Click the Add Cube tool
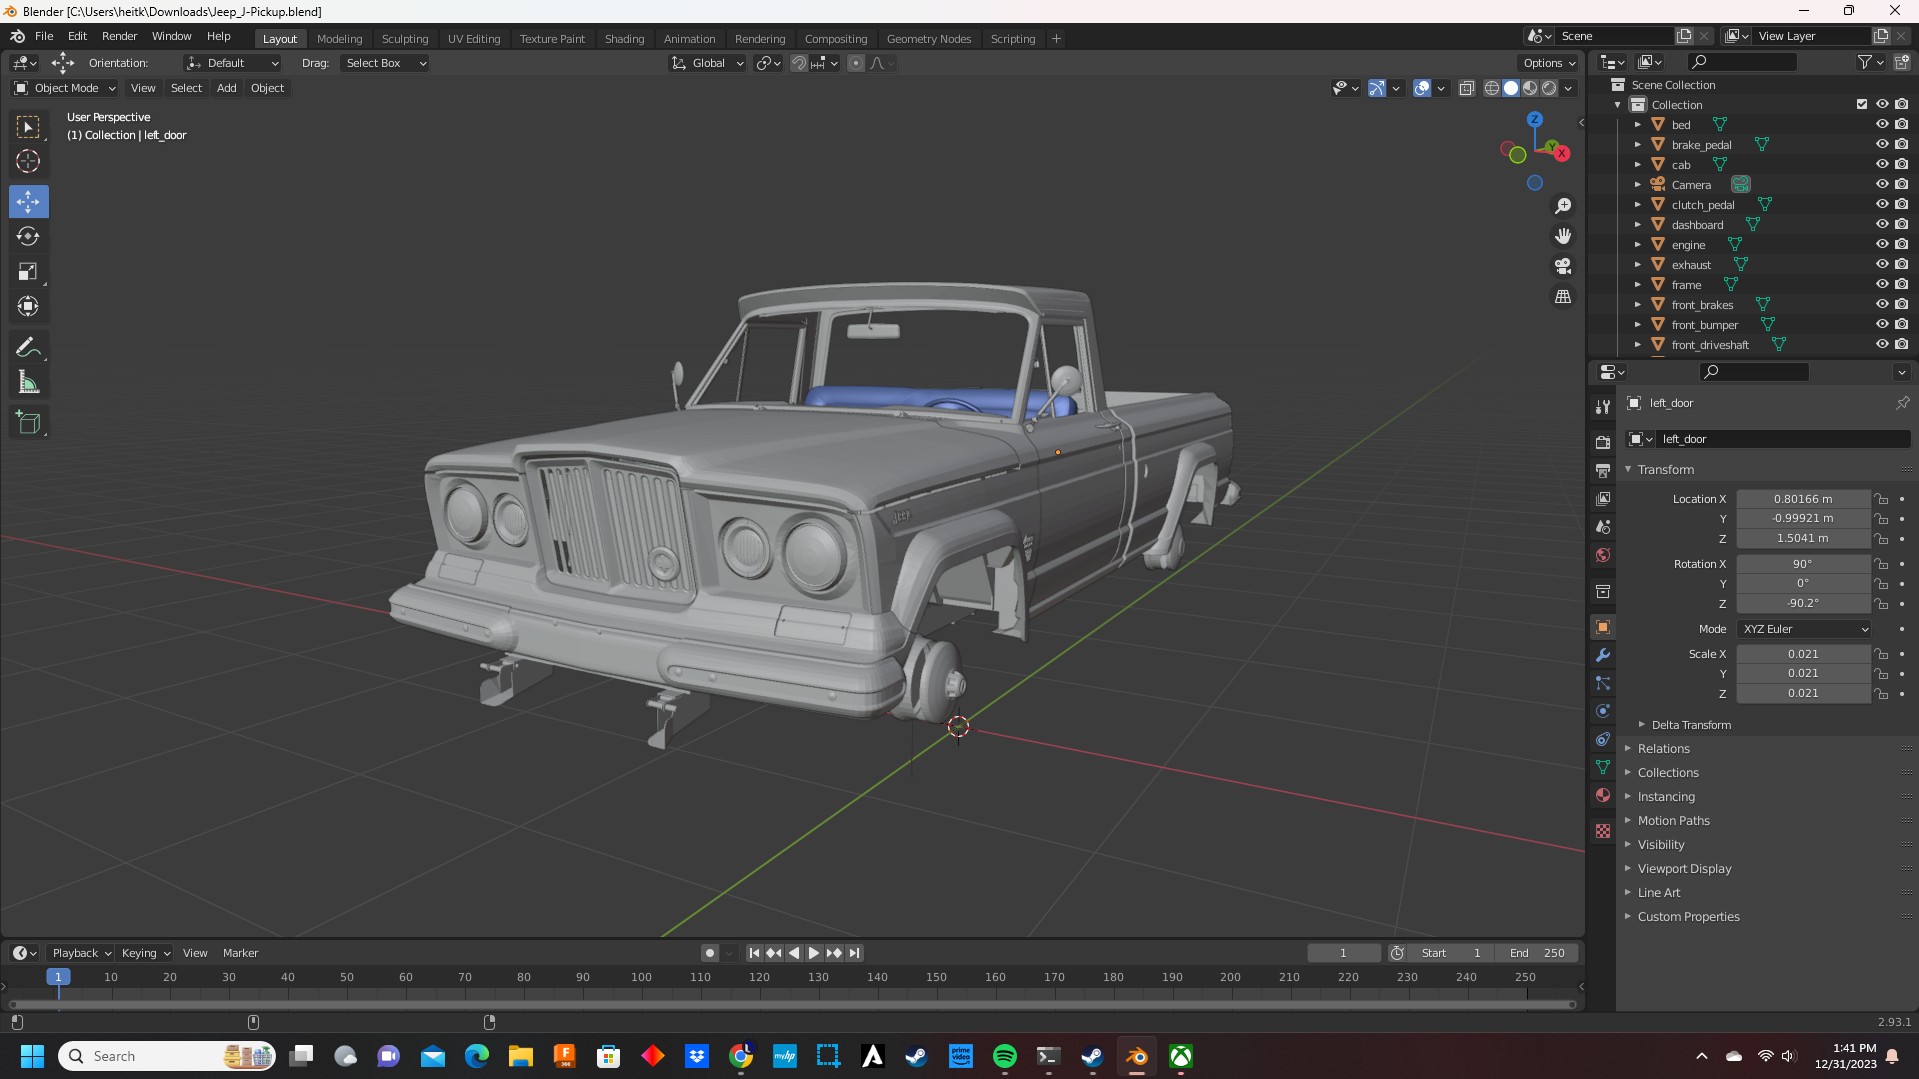Image resolution: width=1919 pixels, height=1079 pixels. [28, 423]
